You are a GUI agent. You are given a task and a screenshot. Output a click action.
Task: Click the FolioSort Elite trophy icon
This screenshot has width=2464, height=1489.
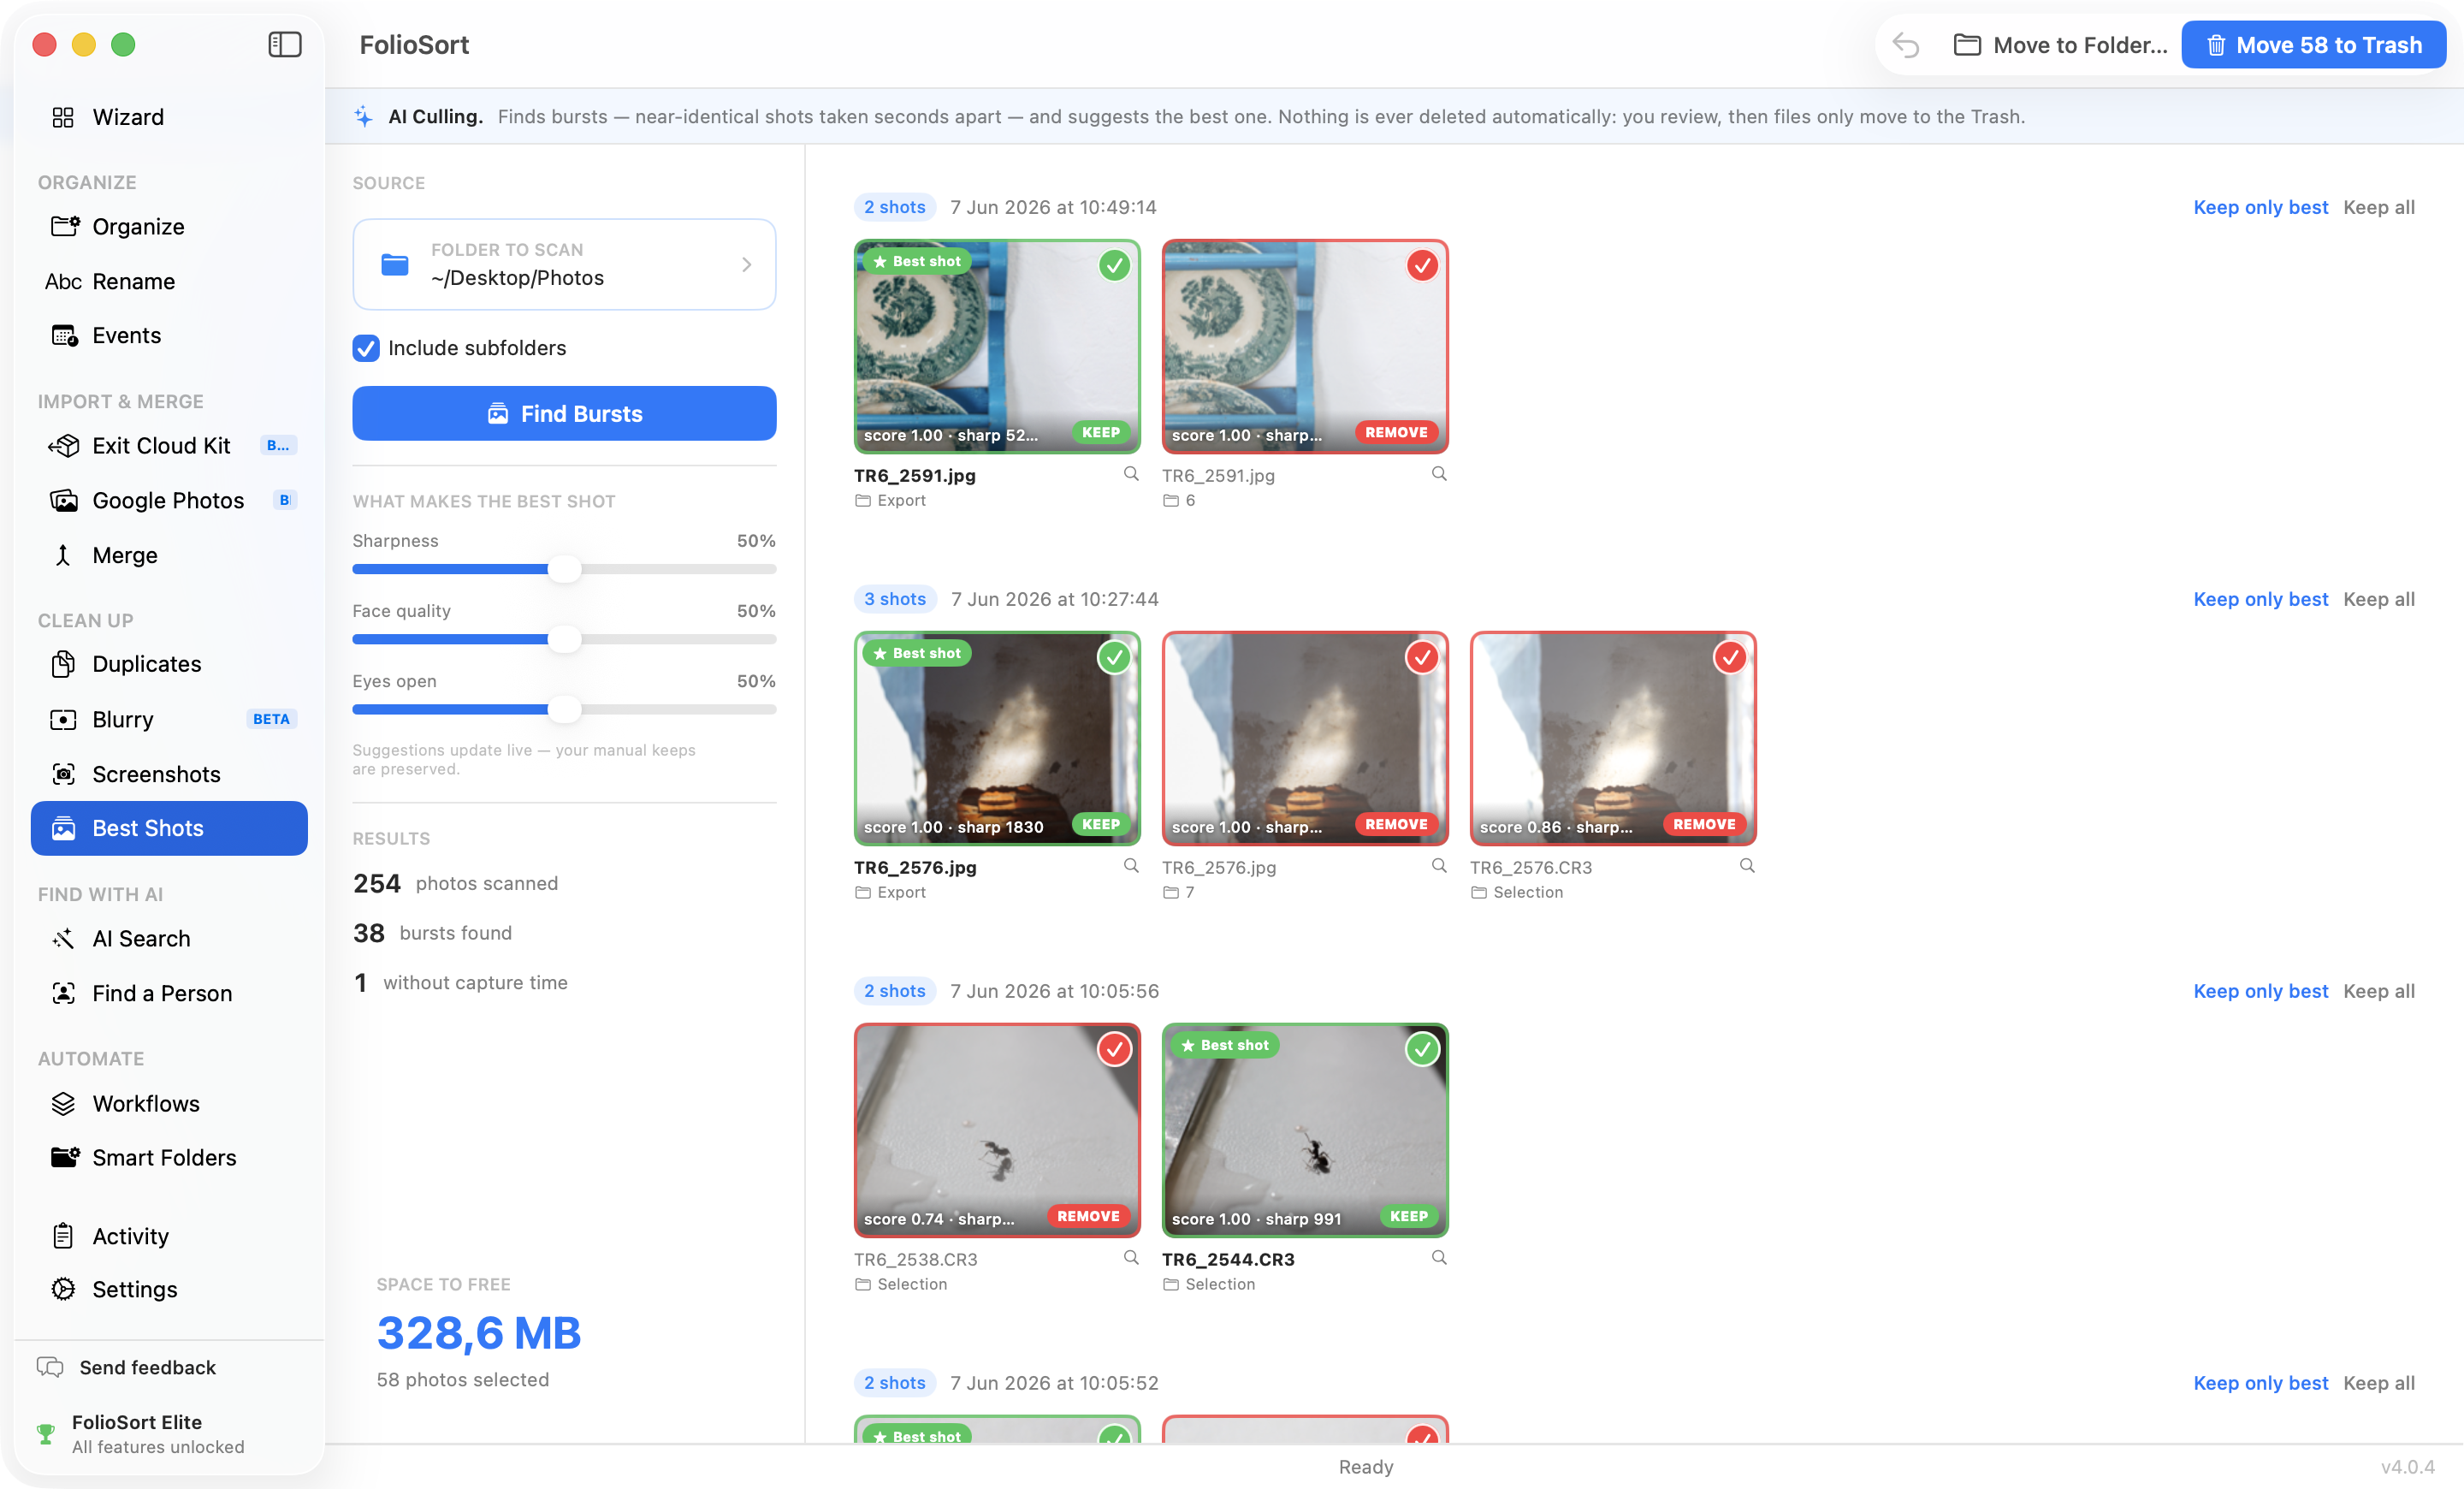pyautogui.click(x=45, y=1433)
